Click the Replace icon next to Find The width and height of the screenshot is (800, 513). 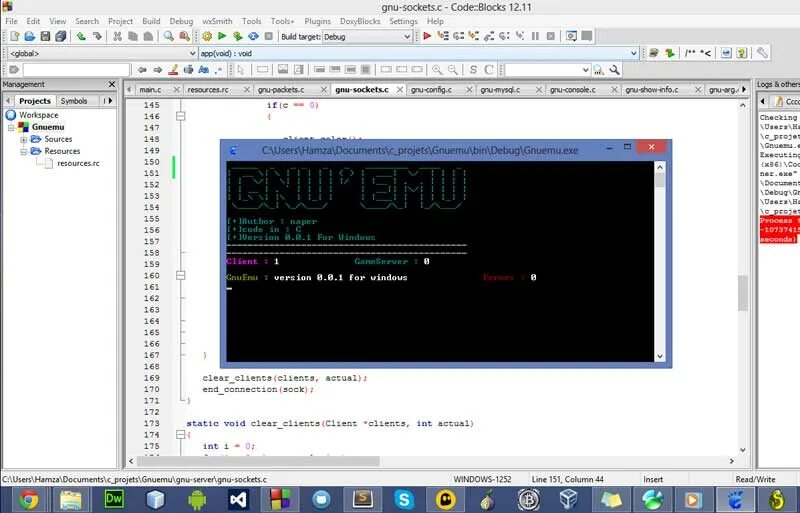pos(184,36)
